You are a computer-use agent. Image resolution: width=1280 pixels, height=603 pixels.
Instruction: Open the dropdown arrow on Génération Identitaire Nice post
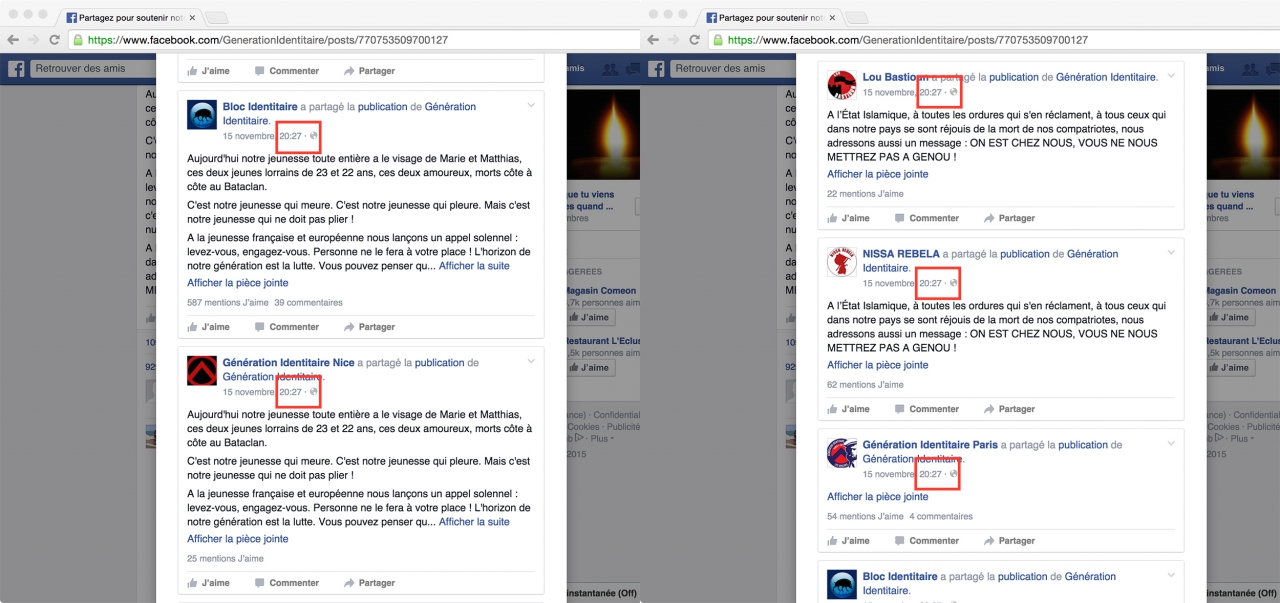(531, 363)
